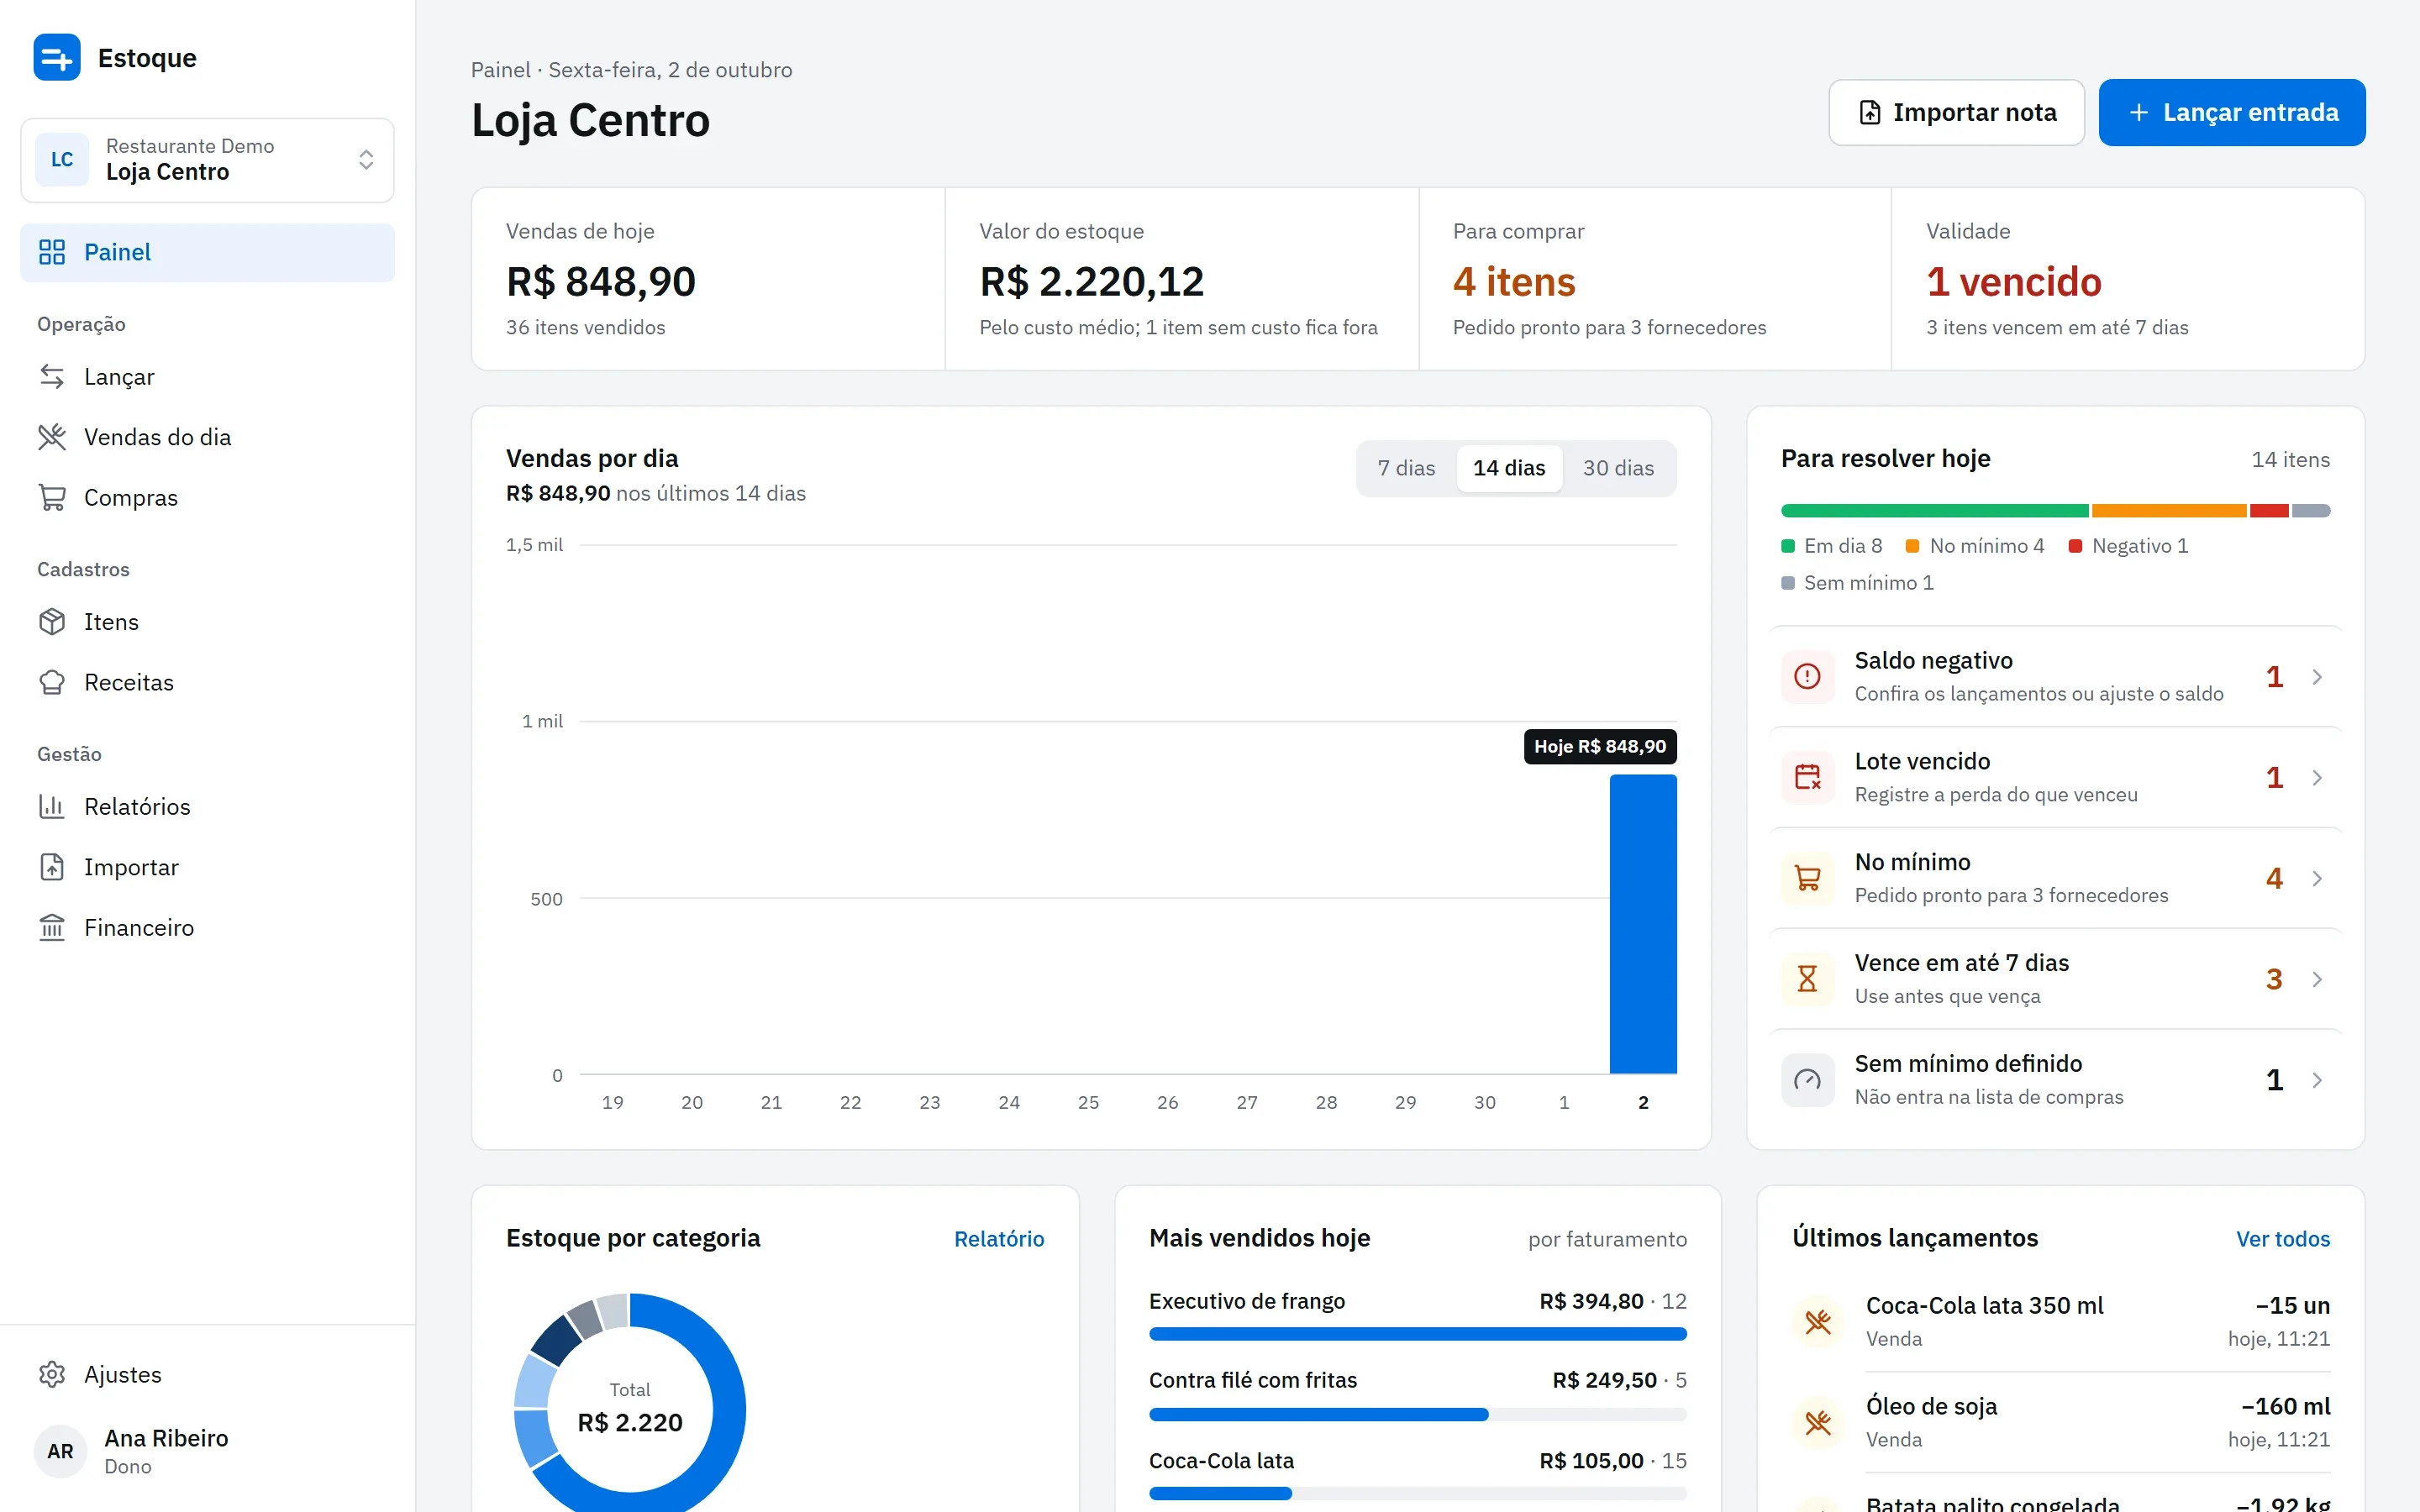The height and width of the screenshot is (1512, 2420).
Task: Expand Vence em até 7 dias chevron
Action: pyautogui.click(x=2317, y=979)
